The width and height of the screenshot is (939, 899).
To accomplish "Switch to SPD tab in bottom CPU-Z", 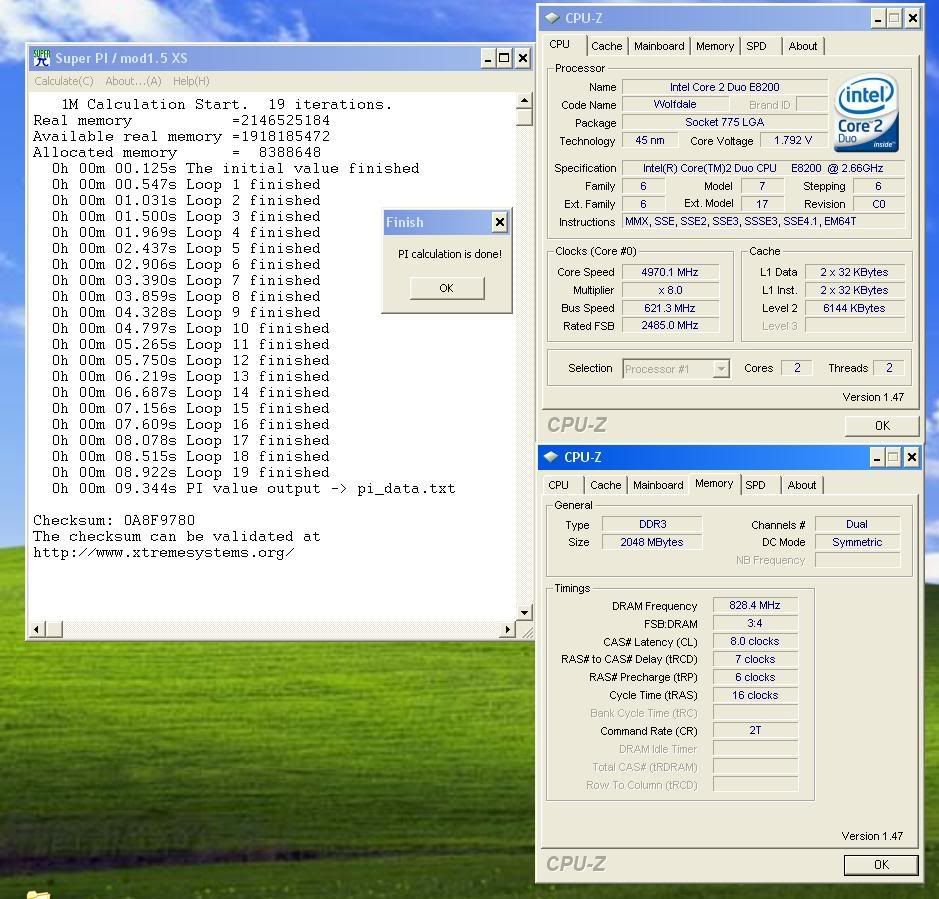I will point(755,485).
